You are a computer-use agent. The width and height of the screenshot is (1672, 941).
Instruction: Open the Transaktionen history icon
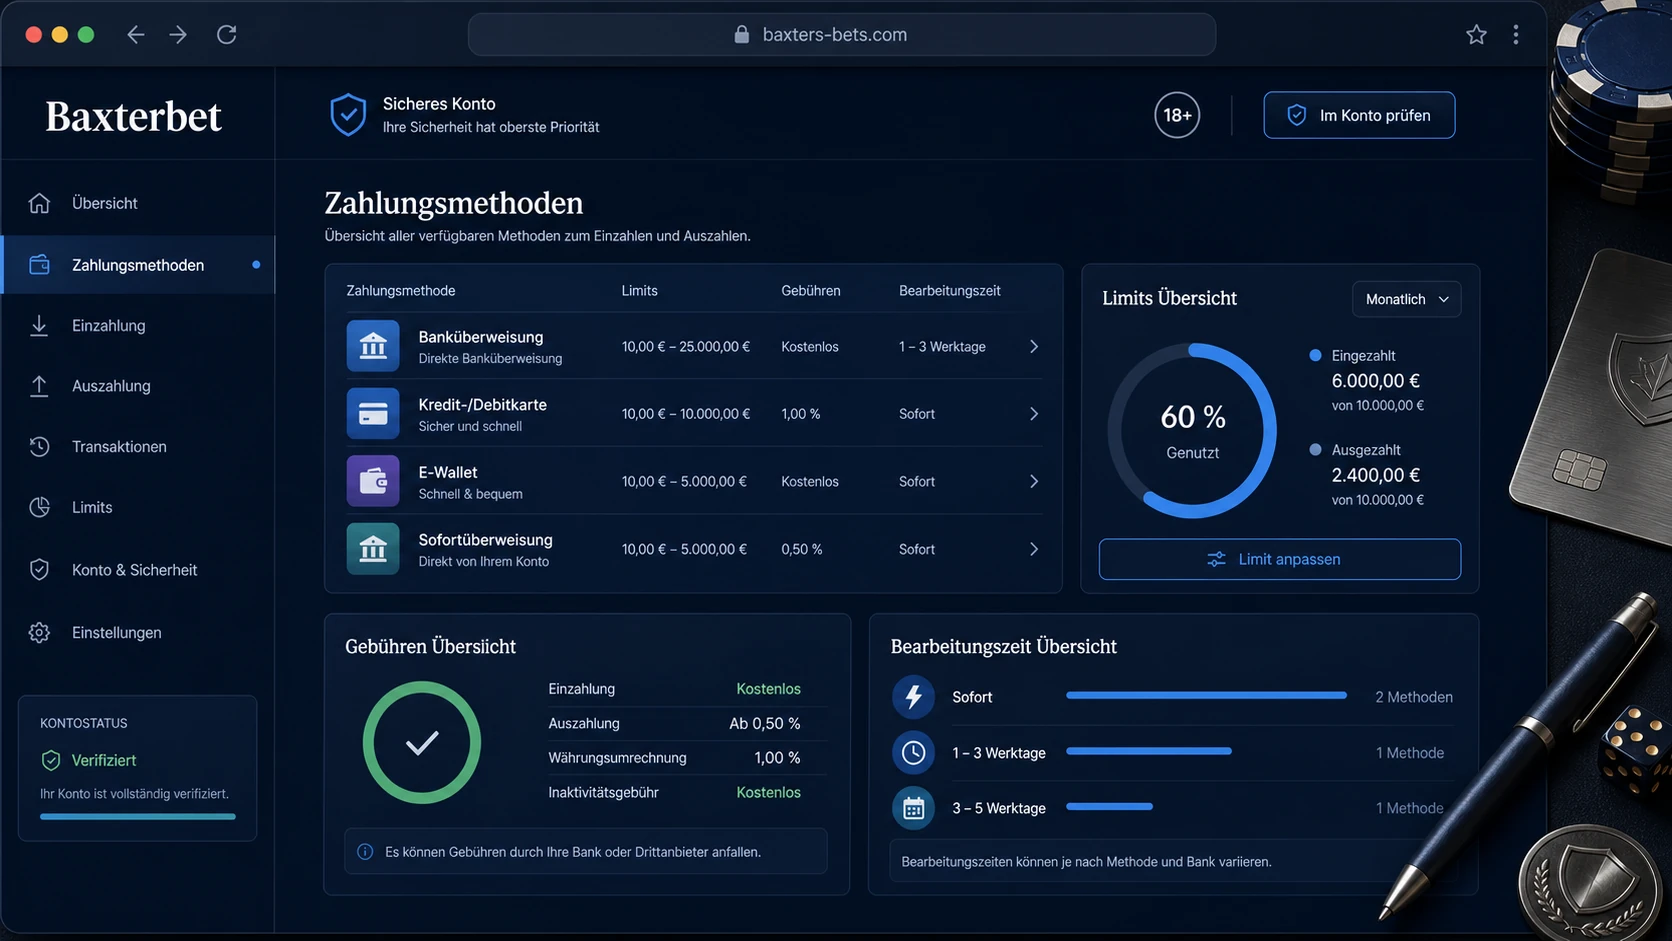39,447
